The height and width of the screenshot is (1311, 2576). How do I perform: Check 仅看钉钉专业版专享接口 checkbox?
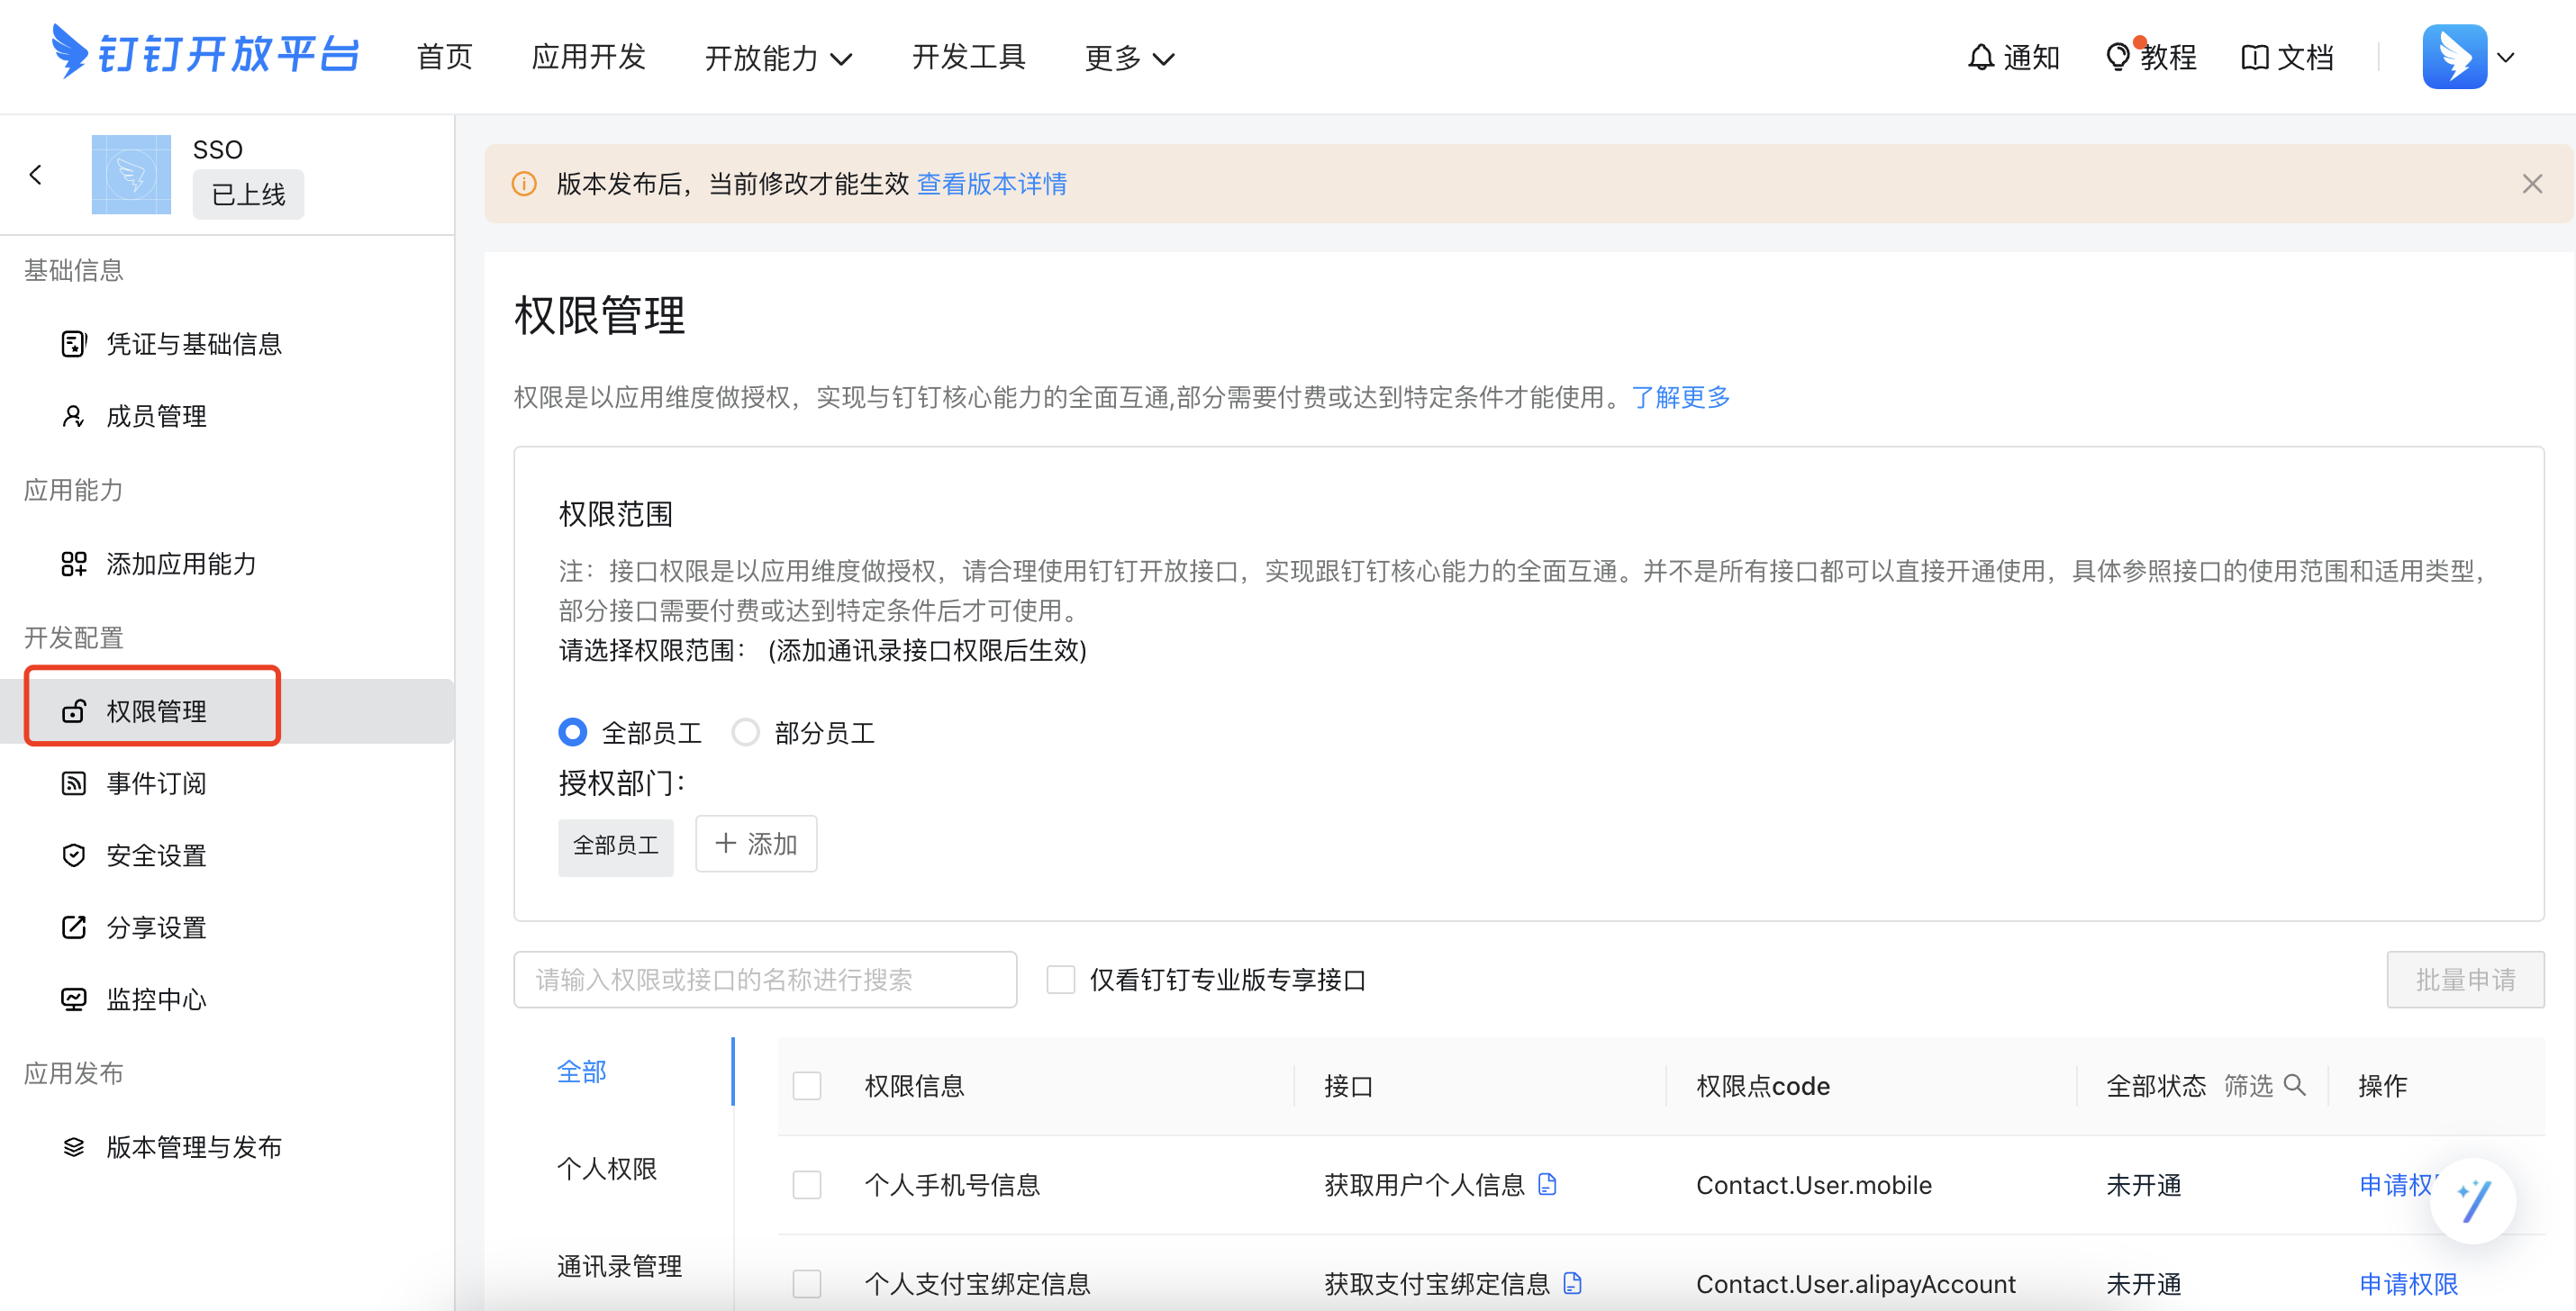pos(1060,979)
